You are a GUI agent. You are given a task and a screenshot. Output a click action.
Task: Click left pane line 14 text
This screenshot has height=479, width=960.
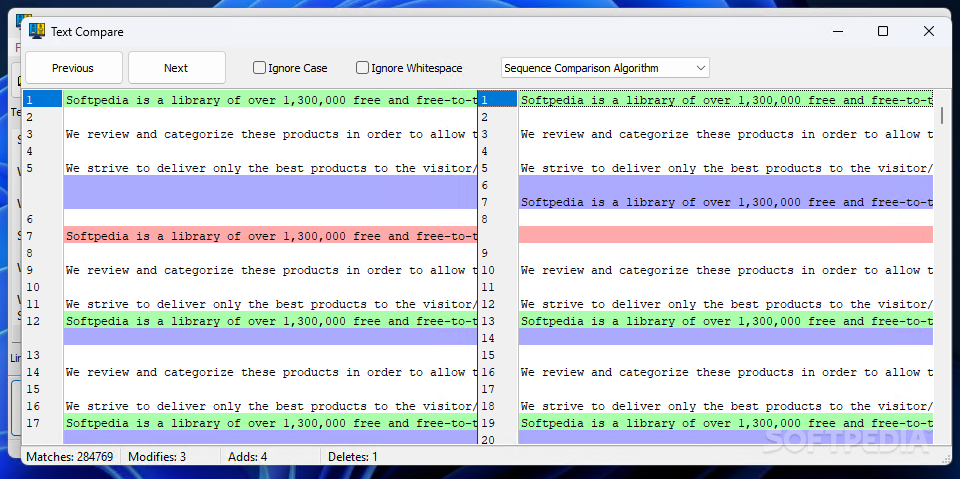(271, 372)
